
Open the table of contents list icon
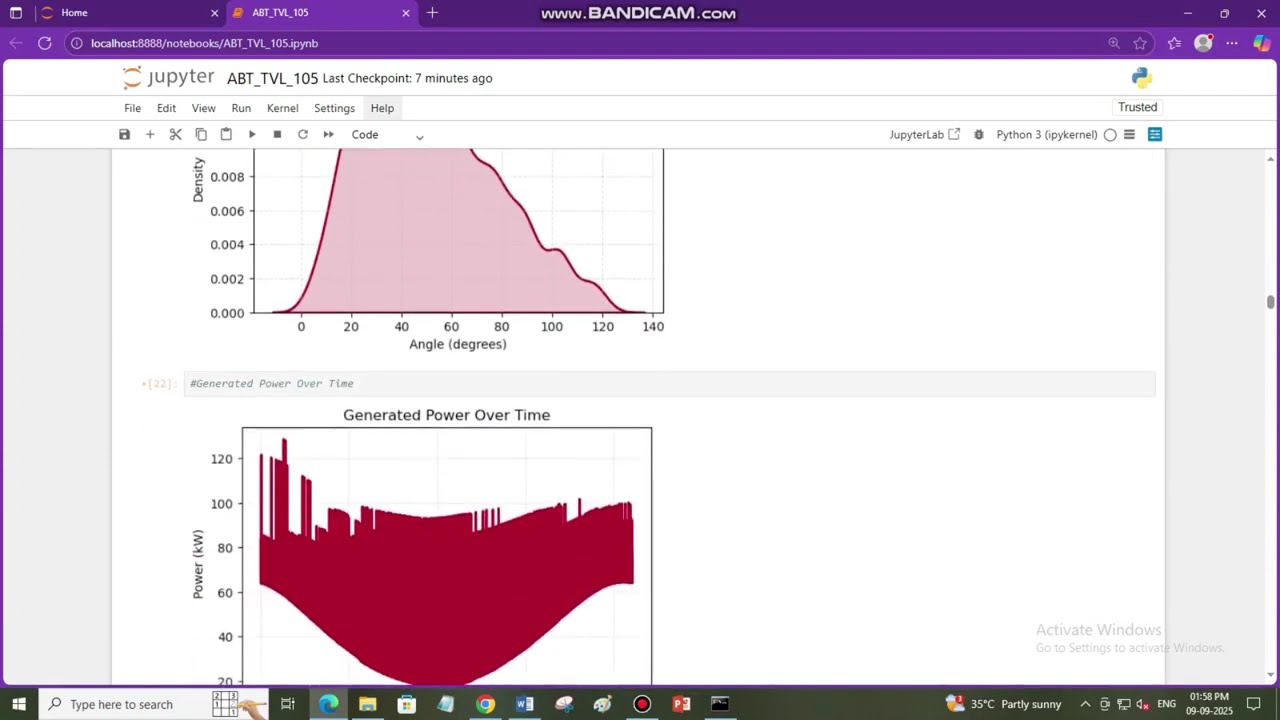point(1129,134)
